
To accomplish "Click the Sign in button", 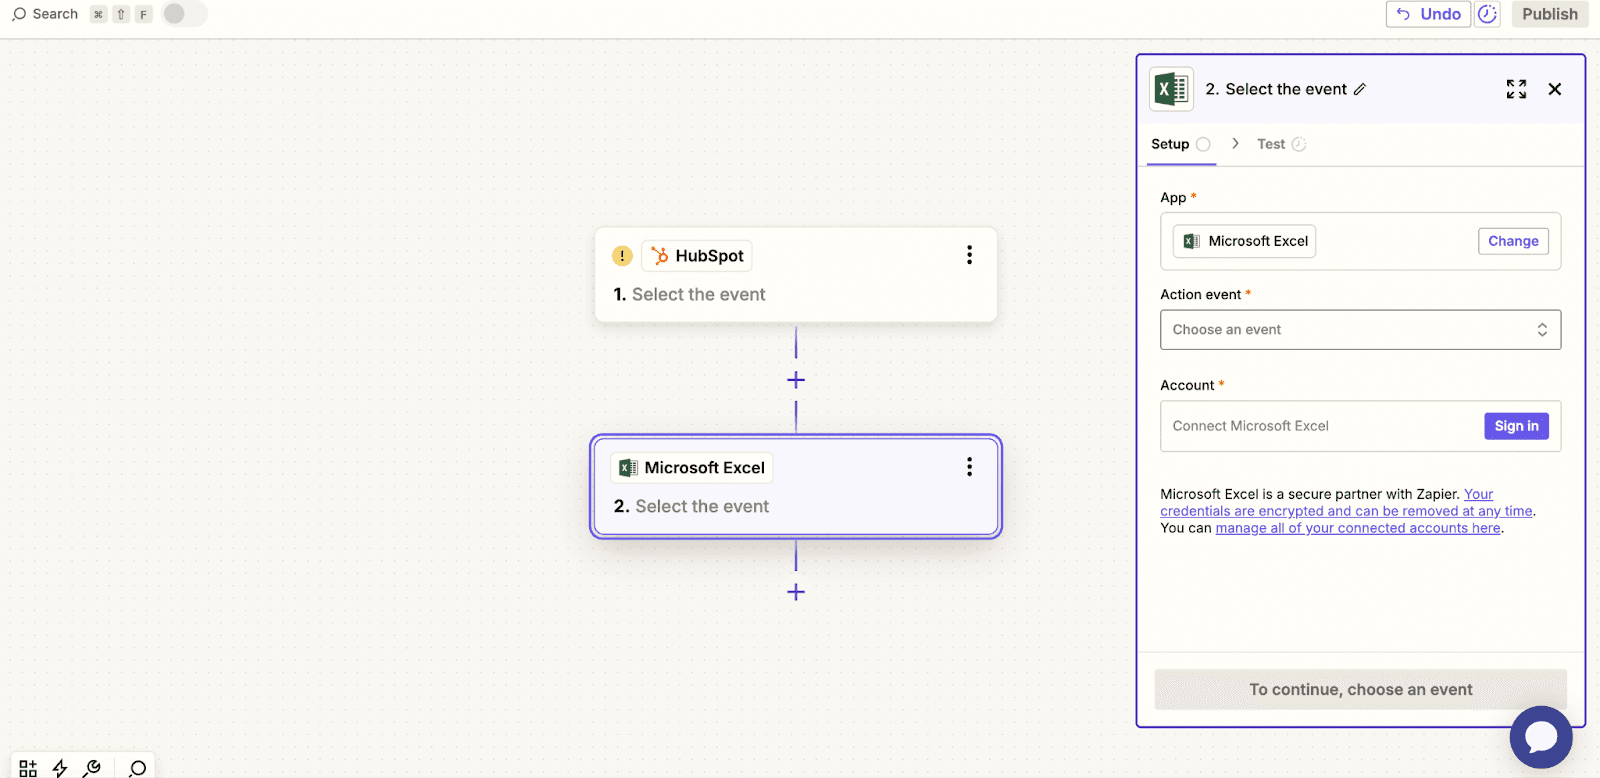I will point(1516,426).
